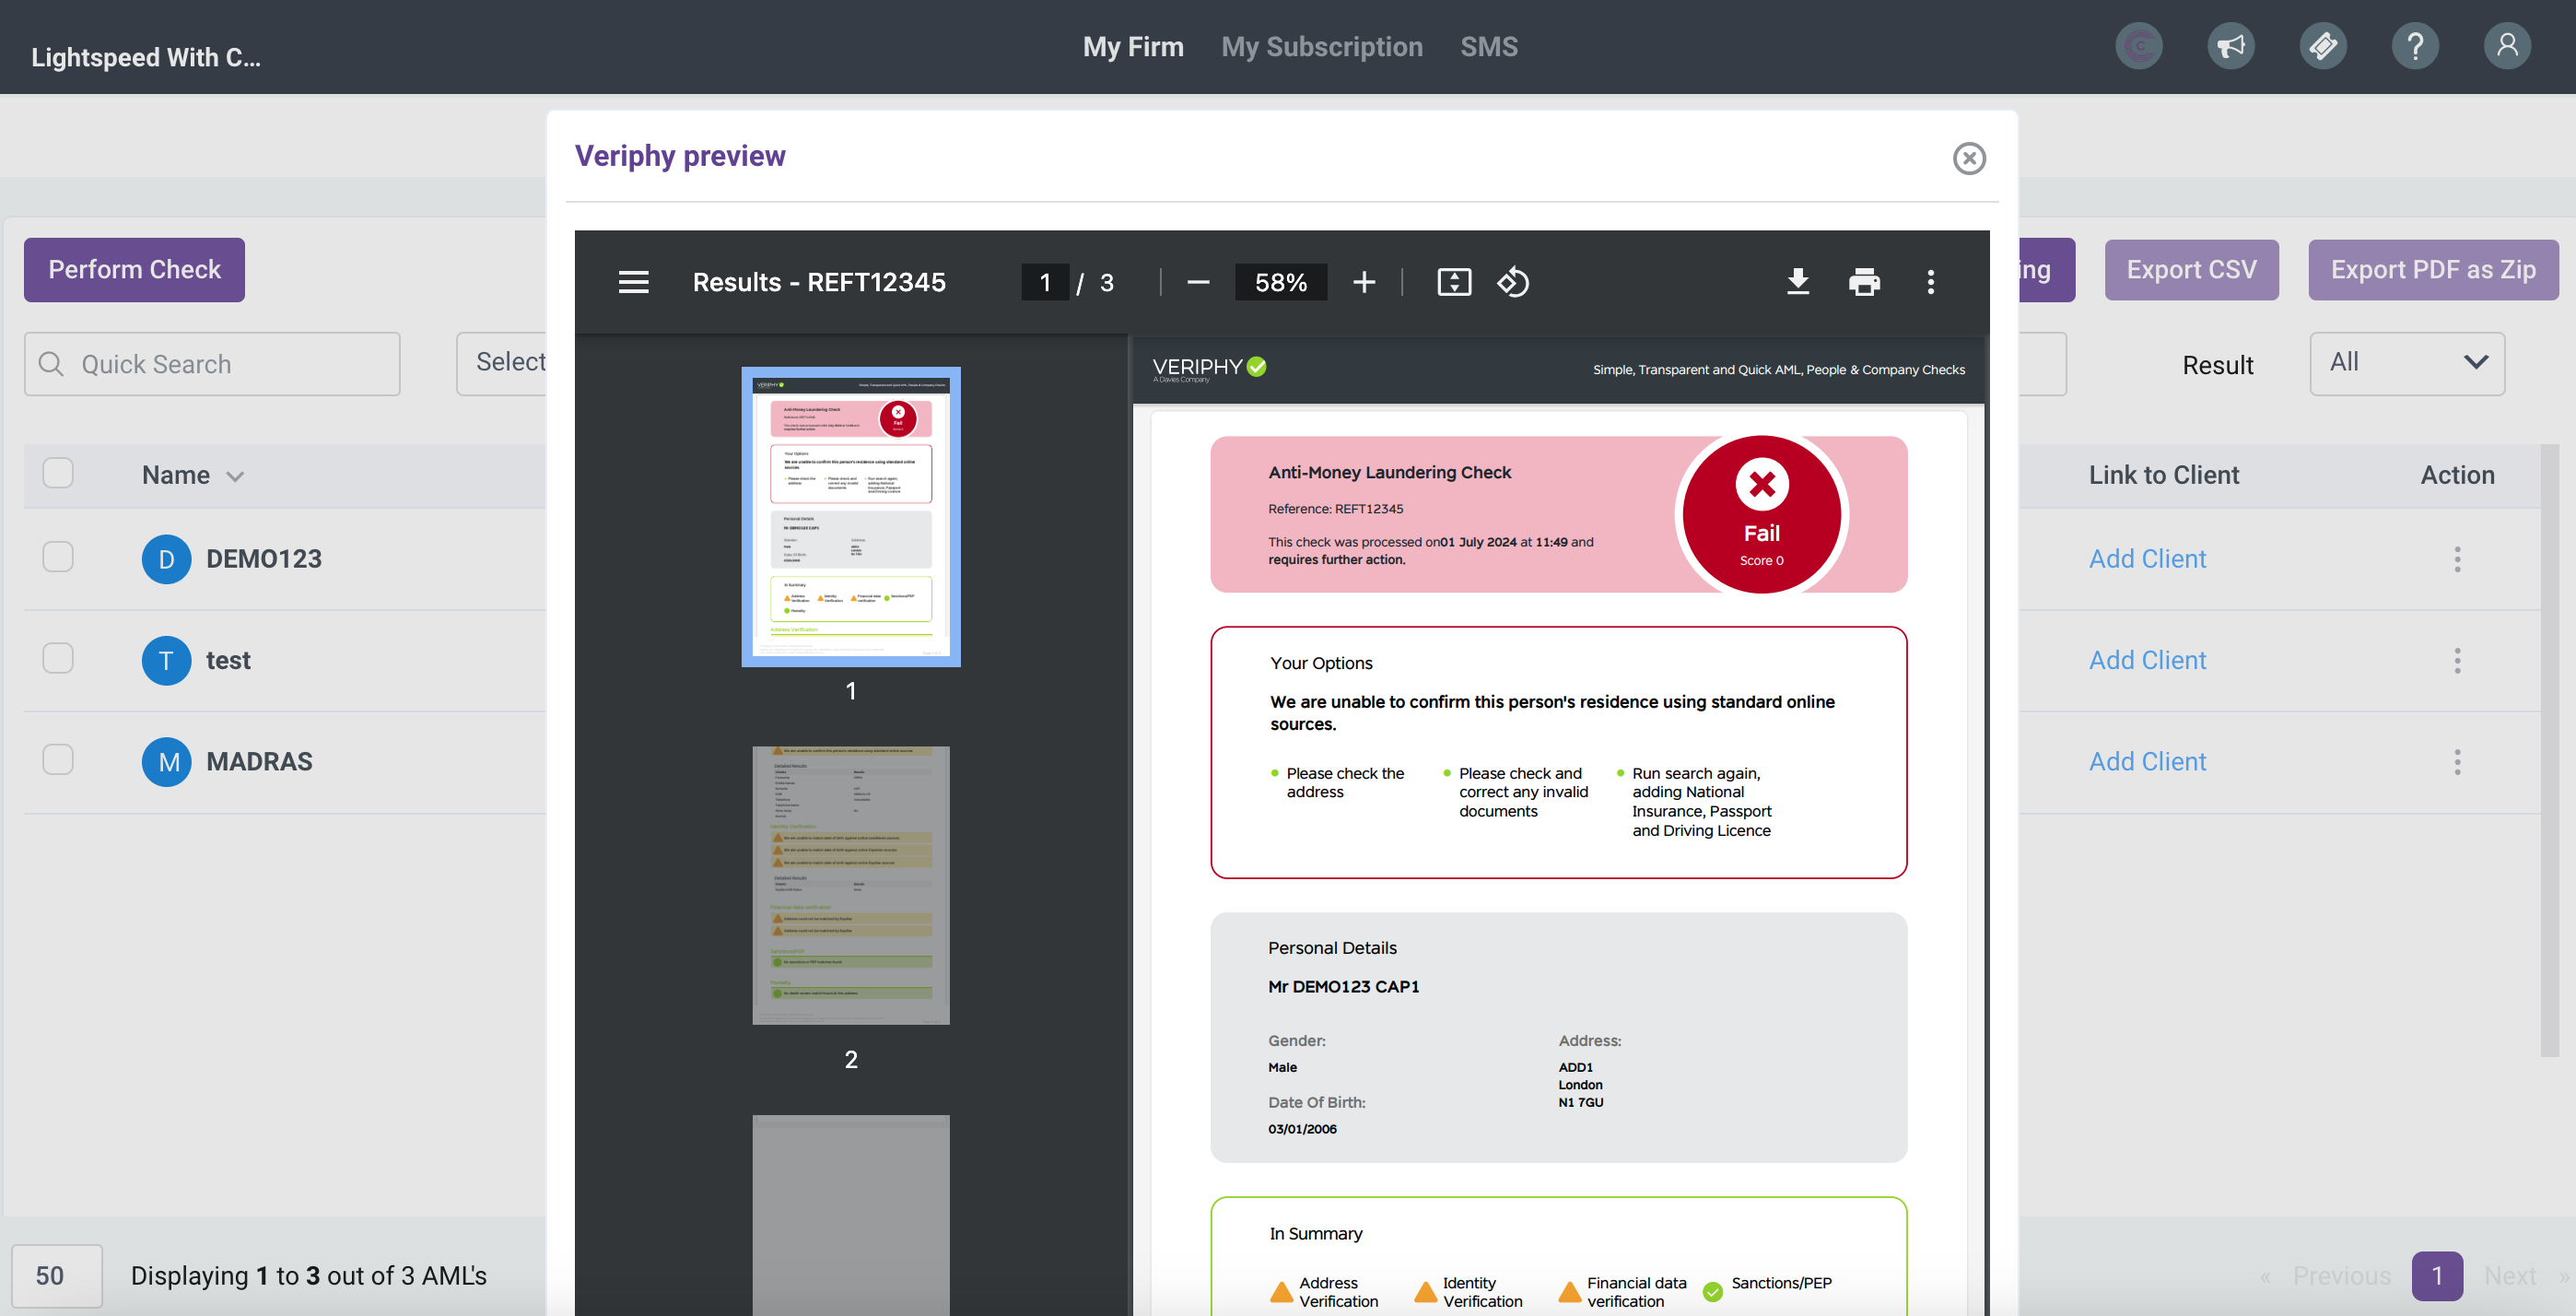Select the MADRAS row checkbox

click(58, 760)
